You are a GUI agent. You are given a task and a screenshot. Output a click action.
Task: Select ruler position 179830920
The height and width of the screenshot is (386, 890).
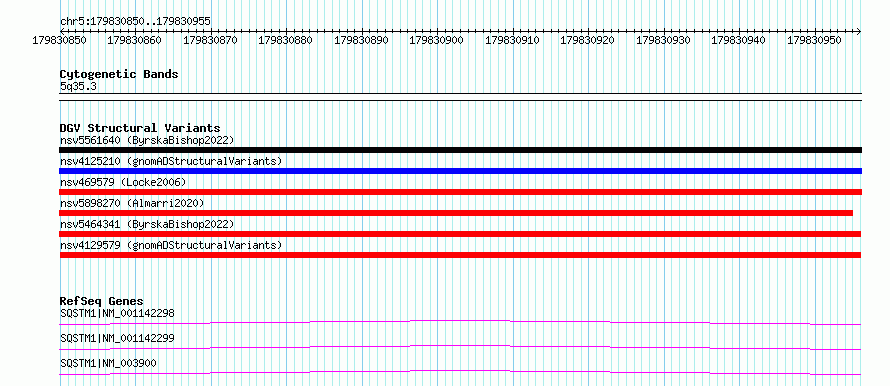[587, 40]
